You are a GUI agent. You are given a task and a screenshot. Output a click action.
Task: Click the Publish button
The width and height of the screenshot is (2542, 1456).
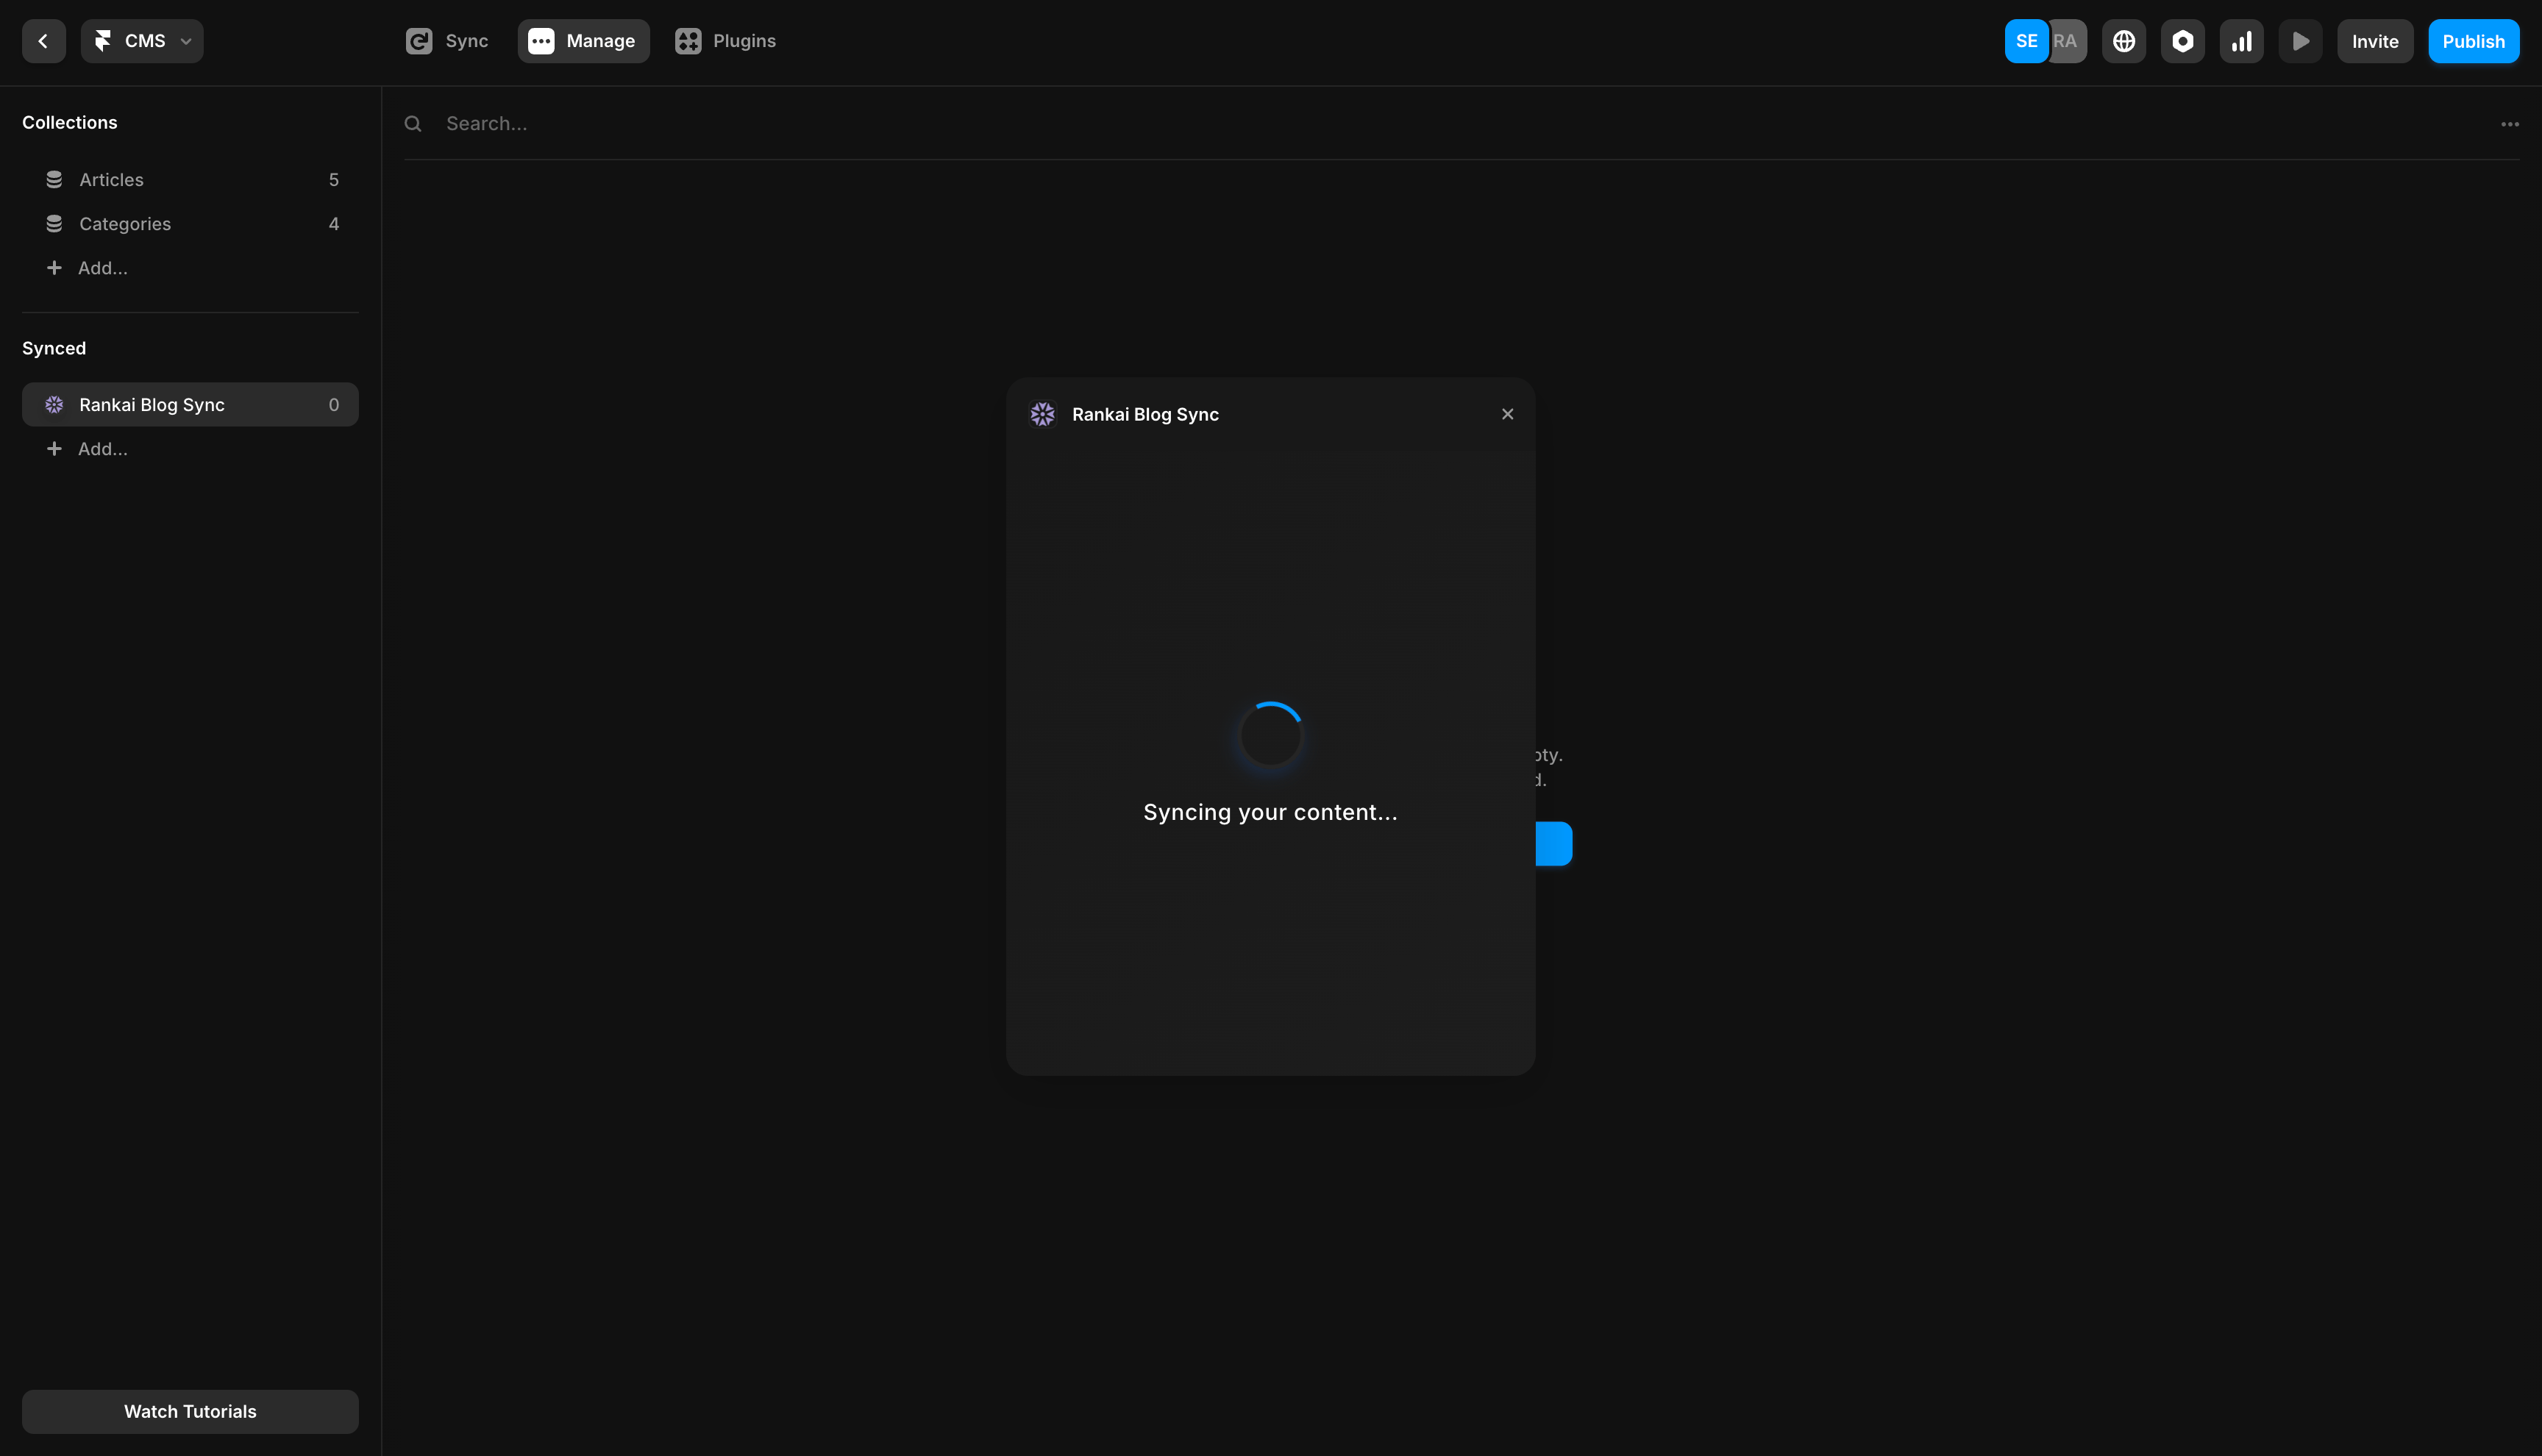(x=2474, y=41)
